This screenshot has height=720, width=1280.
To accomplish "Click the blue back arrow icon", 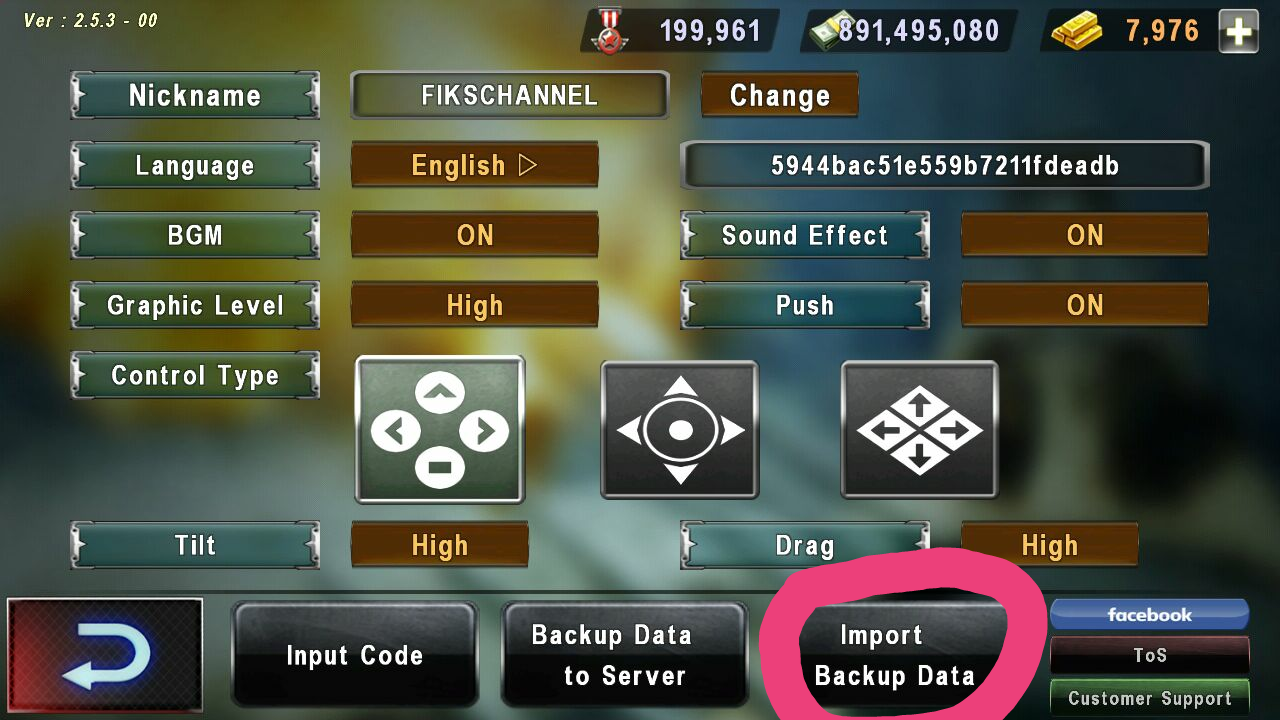I will point(105,654).
